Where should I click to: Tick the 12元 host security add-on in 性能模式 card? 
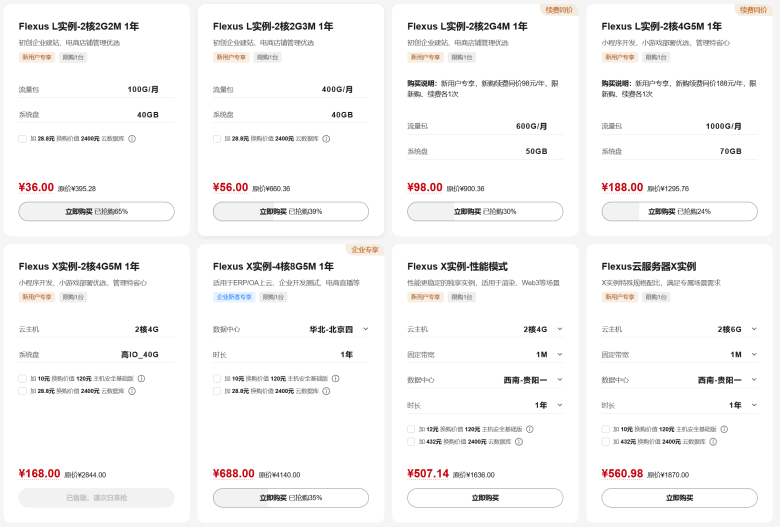[x=411, y=429]
